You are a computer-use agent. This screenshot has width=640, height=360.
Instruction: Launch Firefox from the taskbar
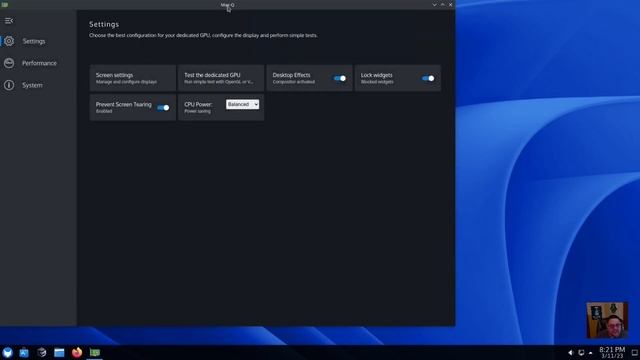pyautogui.click(x=77, y=352)
